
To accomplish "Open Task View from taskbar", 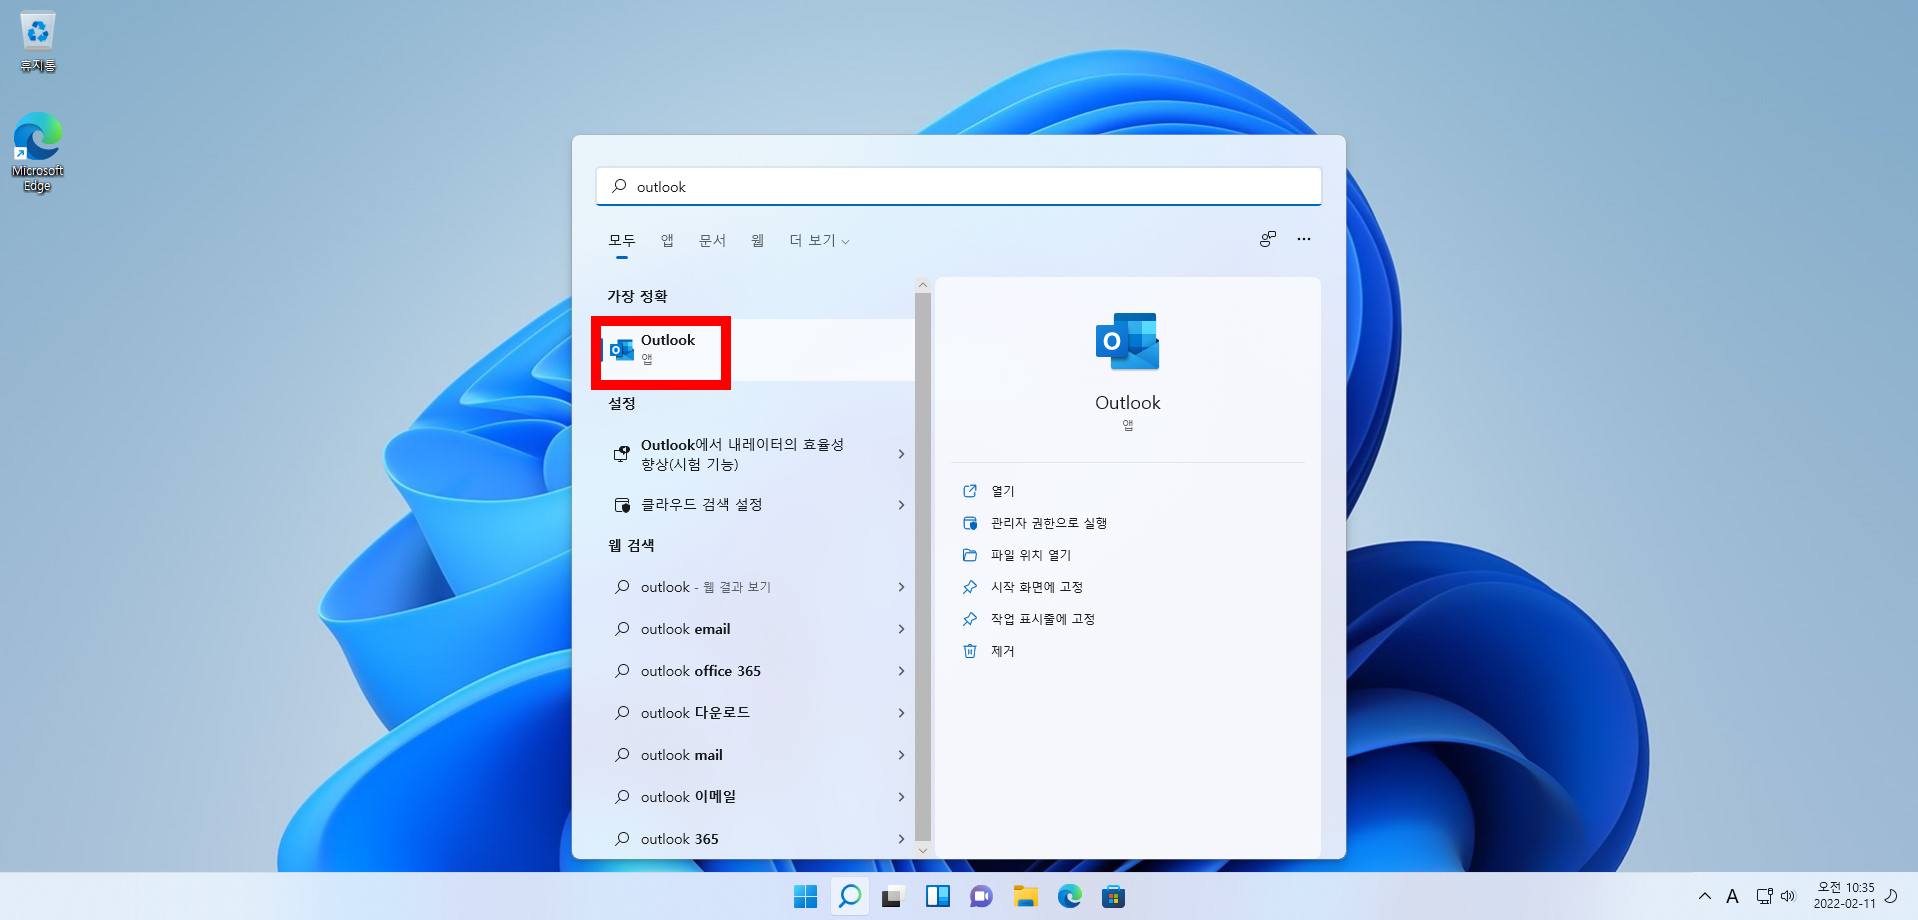I will 893,897.
